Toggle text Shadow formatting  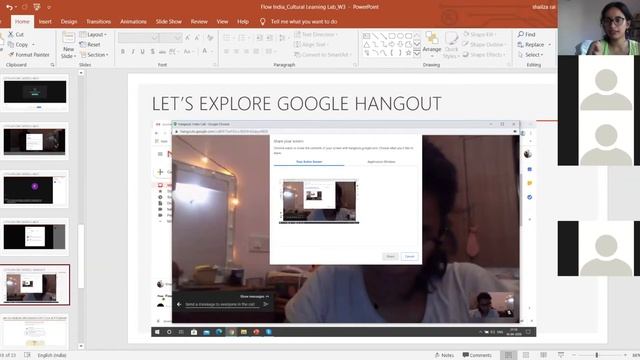tap(152, 52)
